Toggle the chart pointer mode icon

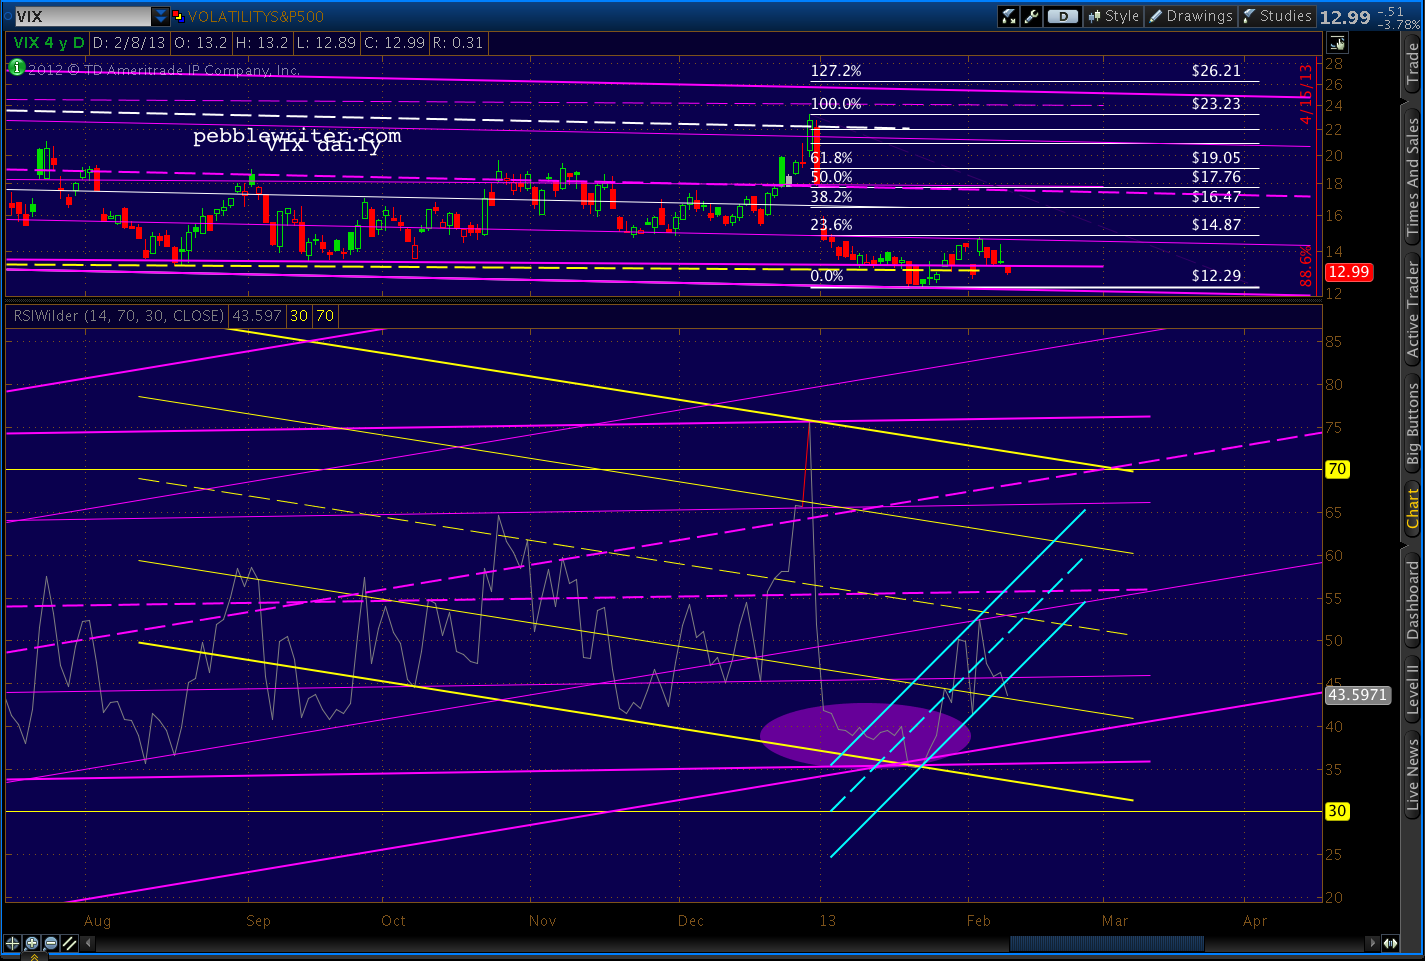[x=1337, y=43]
